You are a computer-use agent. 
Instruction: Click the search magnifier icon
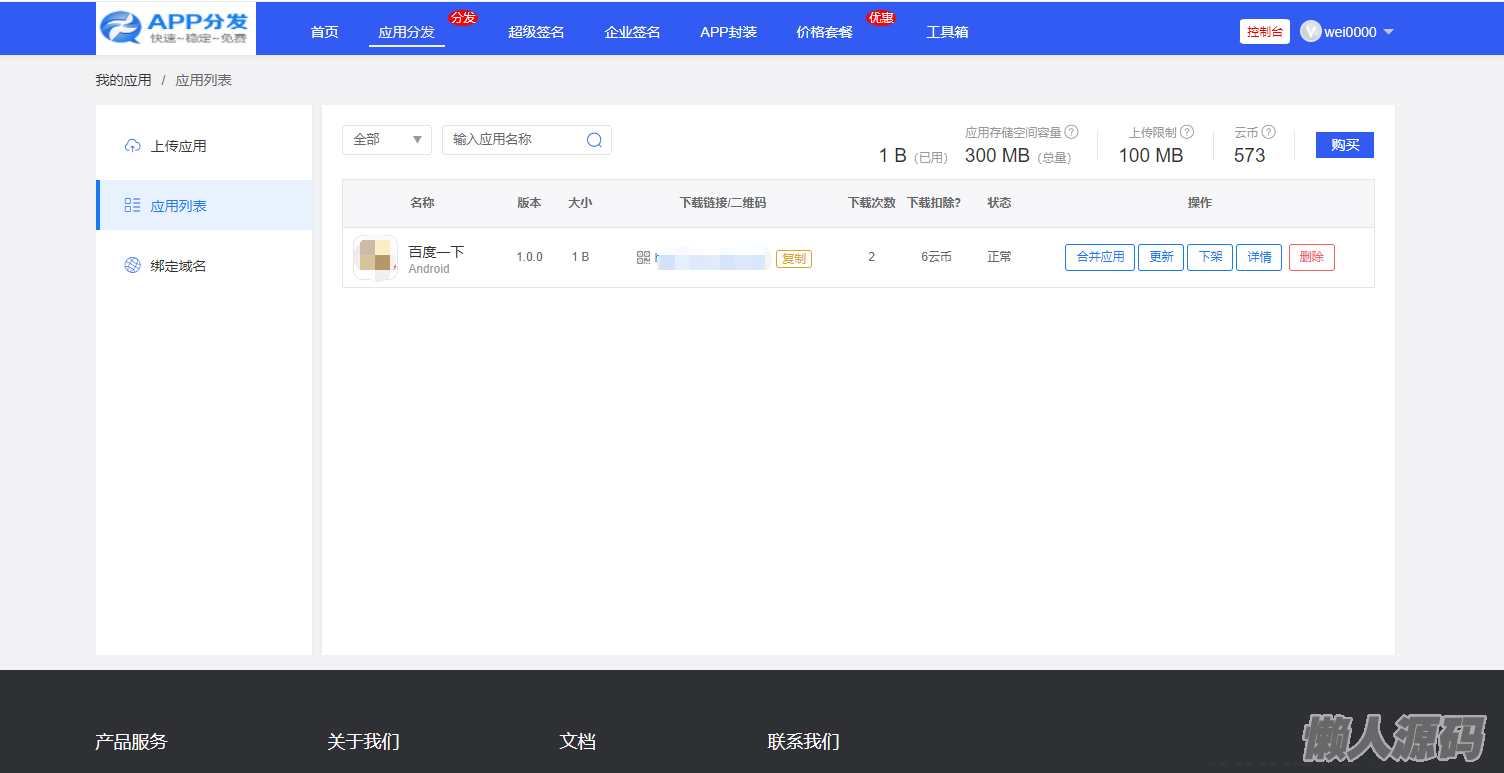[x=594, y=140]
